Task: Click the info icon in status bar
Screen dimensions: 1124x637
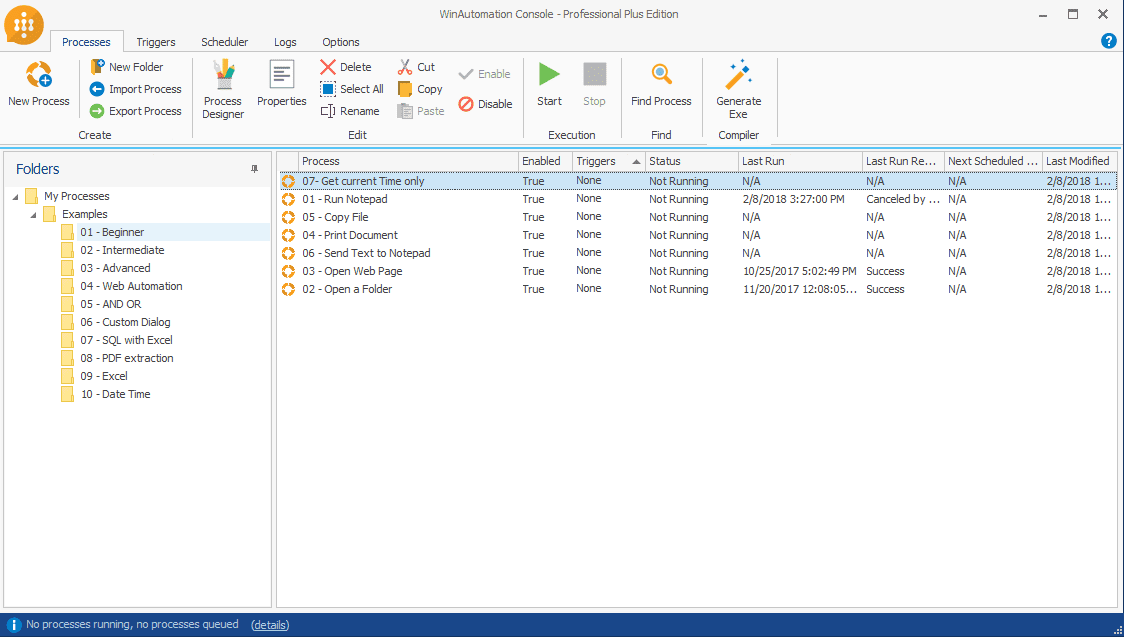Action: (x=13, y=625)
